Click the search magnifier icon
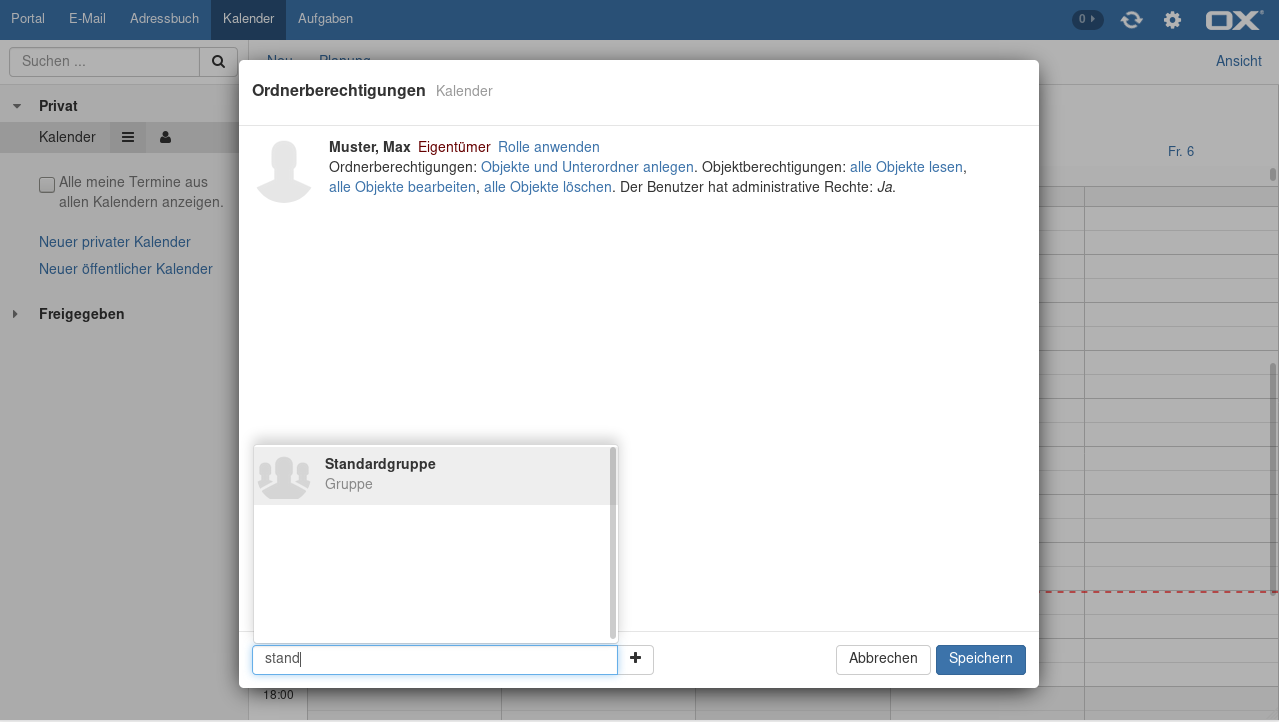The image size is (1279, 722). pos(218,61)
